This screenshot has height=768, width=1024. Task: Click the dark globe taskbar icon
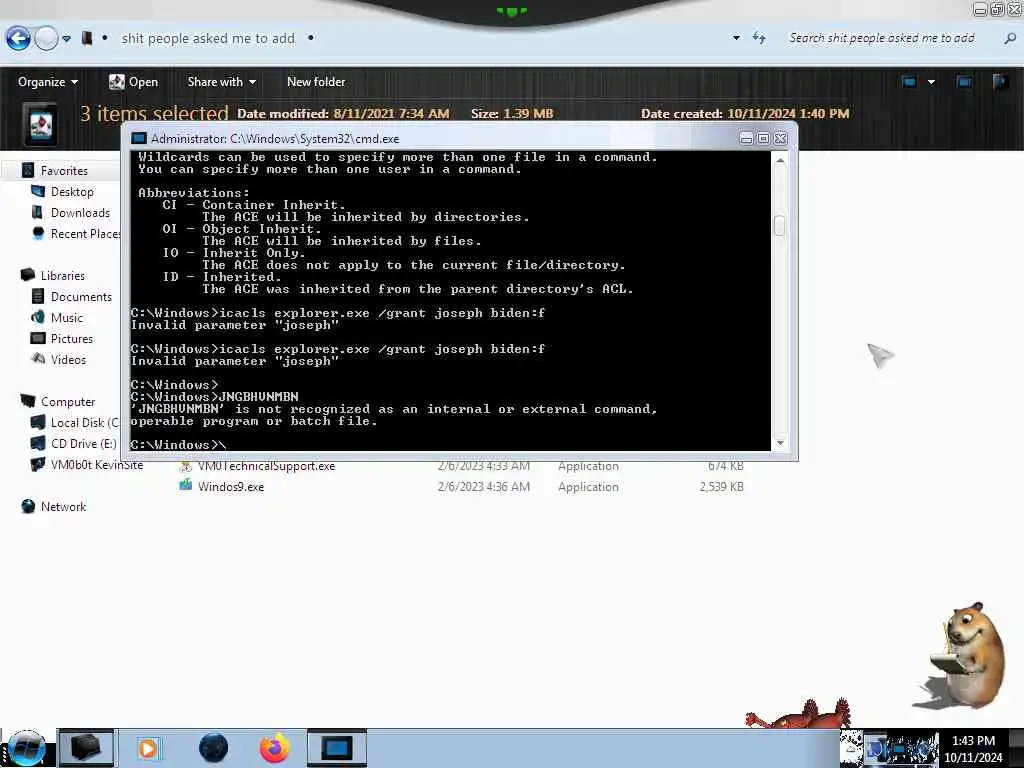213,748
